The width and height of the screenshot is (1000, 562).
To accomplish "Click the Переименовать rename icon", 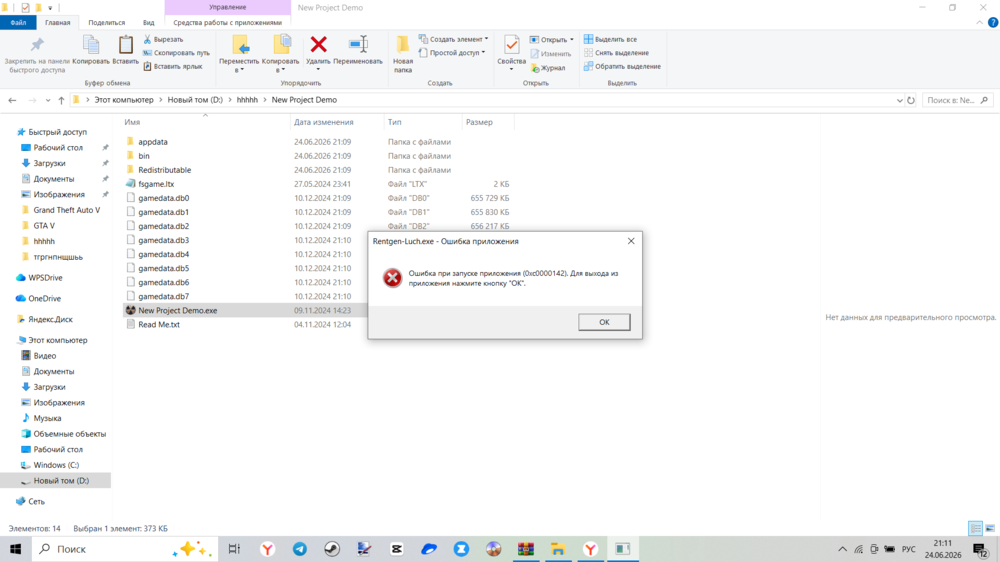I will [x=358, y=45].
